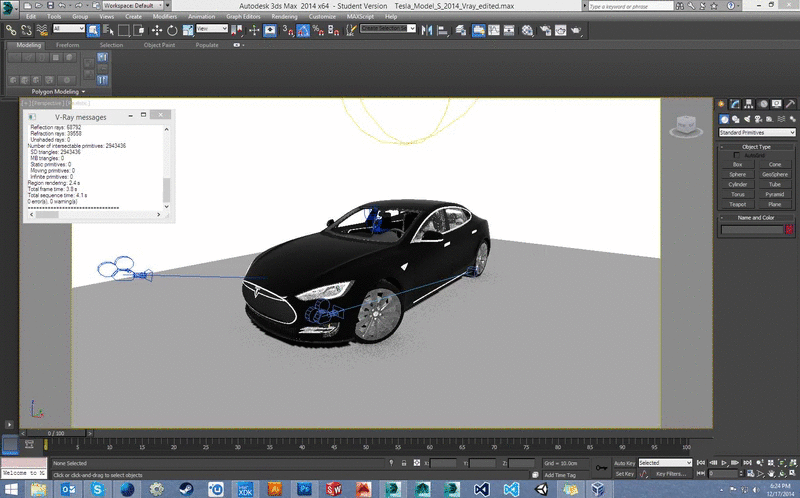Open the Workspace: Default dropdown
The image size is (800, 498).
coord(133,5)
